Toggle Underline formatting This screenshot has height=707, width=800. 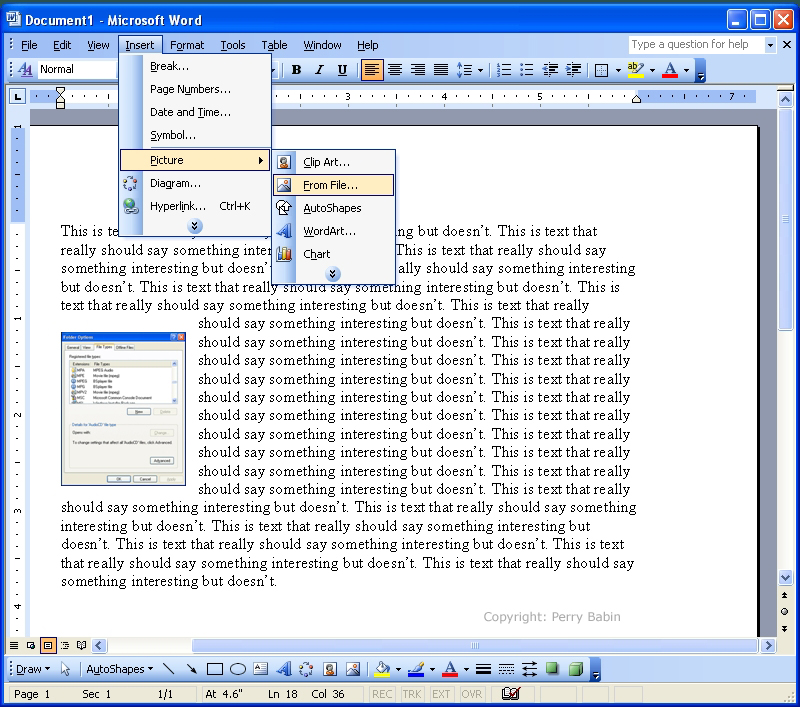tap(342, 69)
